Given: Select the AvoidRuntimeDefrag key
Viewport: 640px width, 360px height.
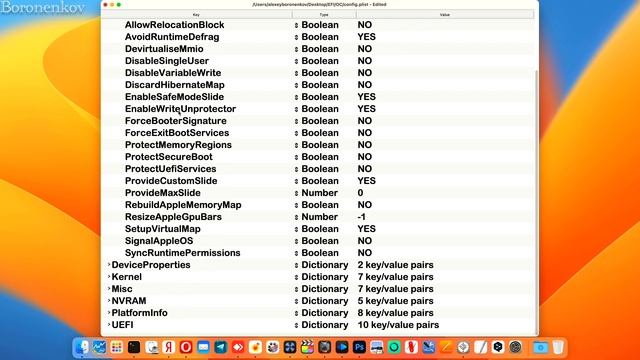Looking at the screenshot, I should click(x=172, y=37).
